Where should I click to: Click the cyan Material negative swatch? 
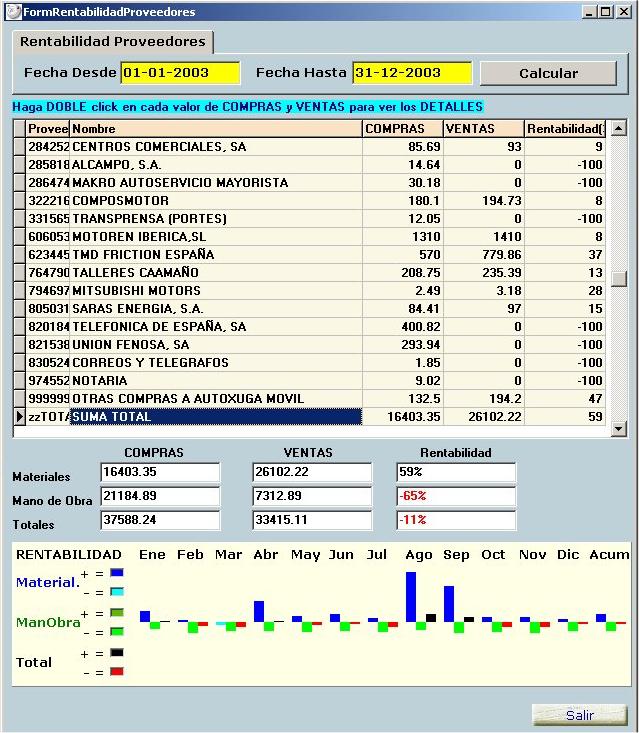tap(117, 591)
